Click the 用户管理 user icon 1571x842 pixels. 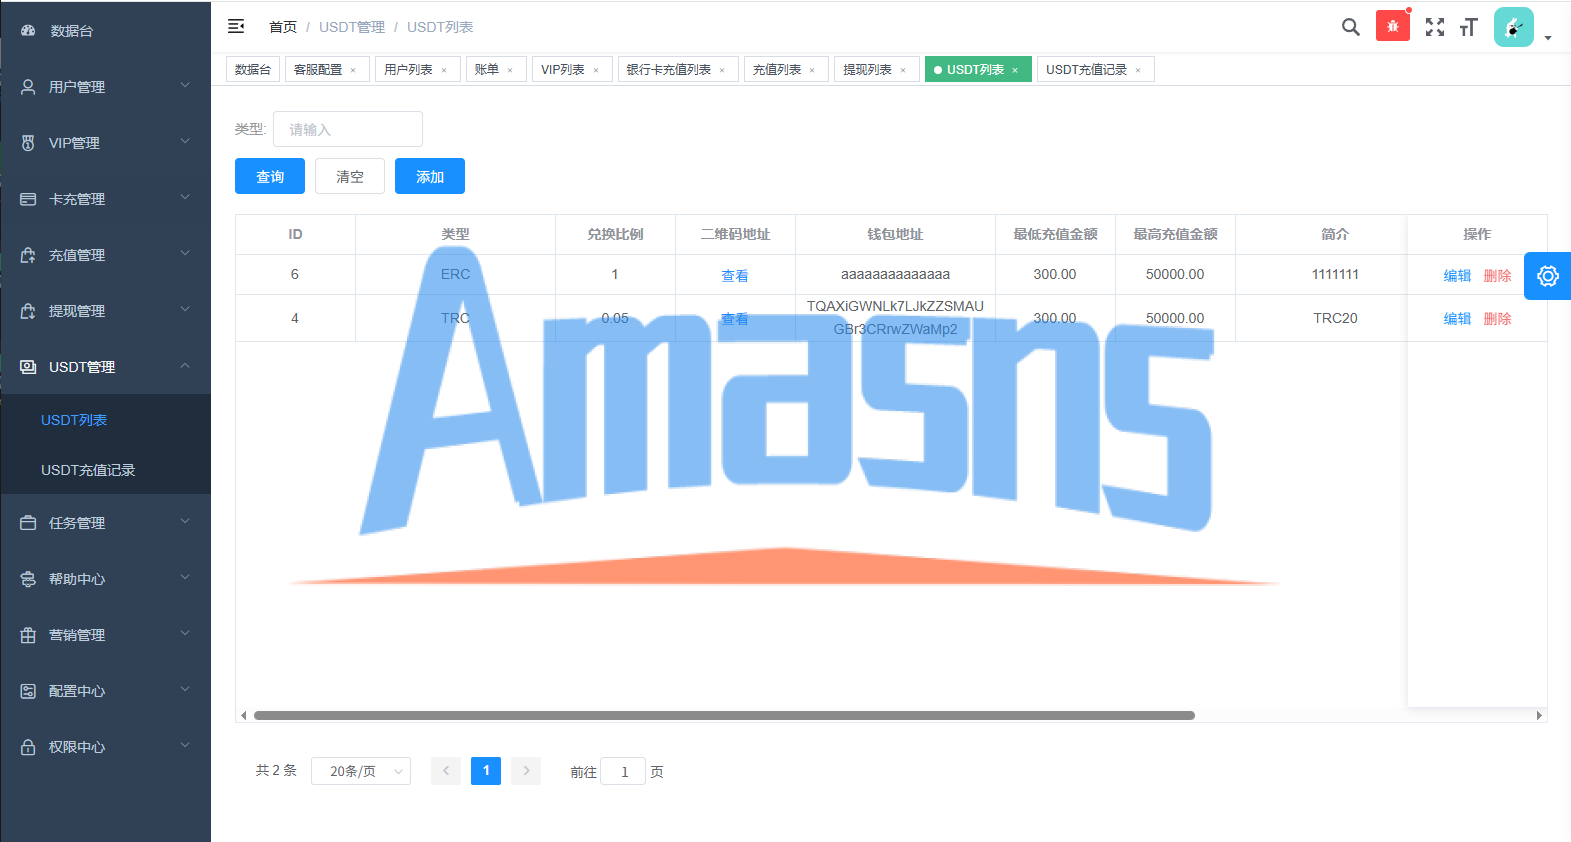28,87
